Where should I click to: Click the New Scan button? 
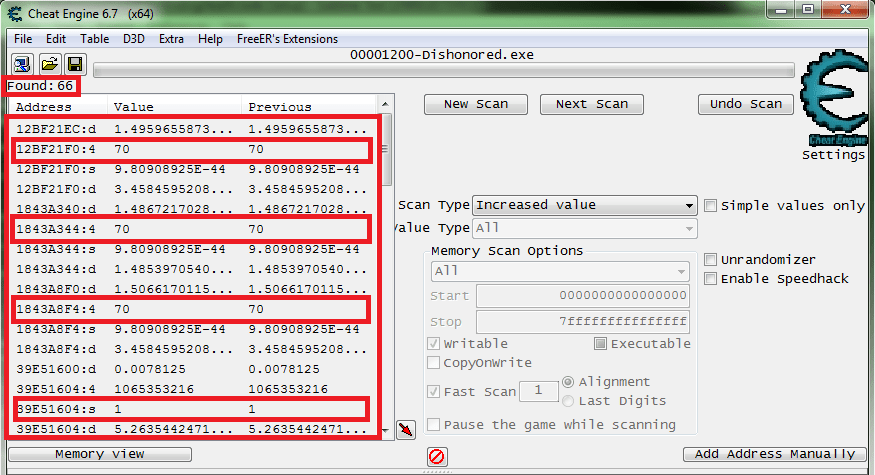pos(476,104)
